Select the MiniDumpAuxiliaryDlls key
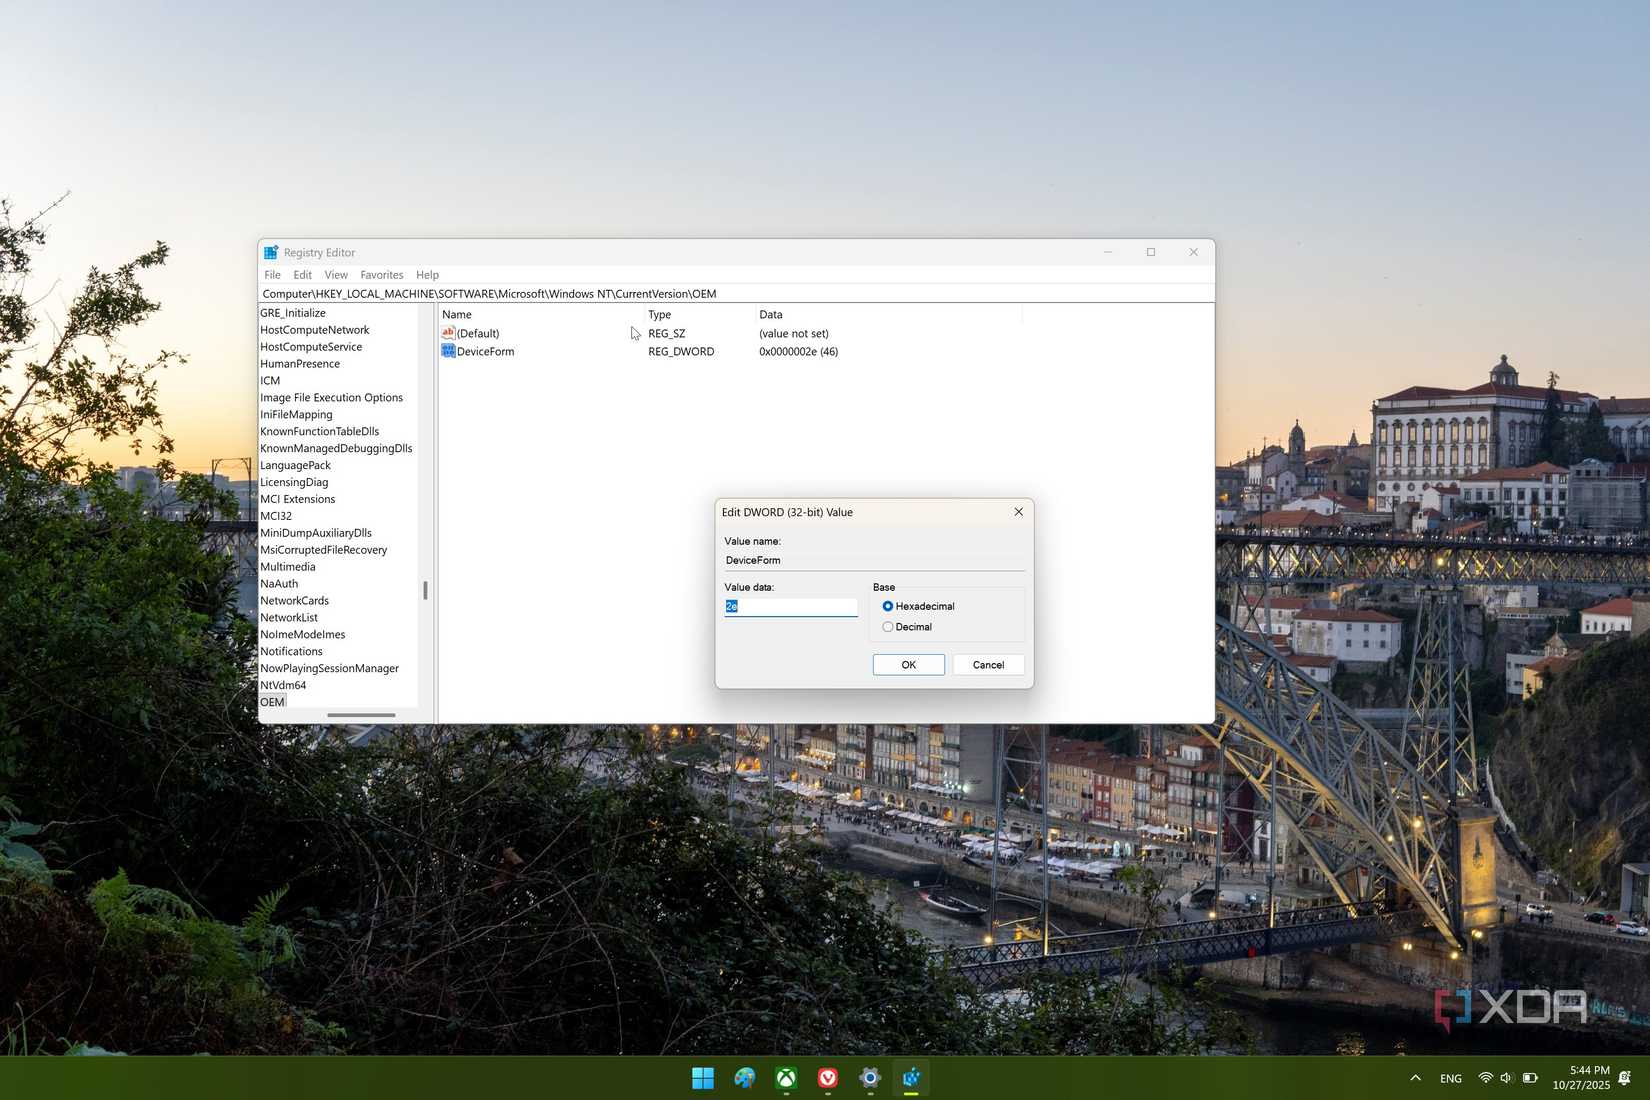This screenshot has height=1100, width=1650. click(316, 533)
